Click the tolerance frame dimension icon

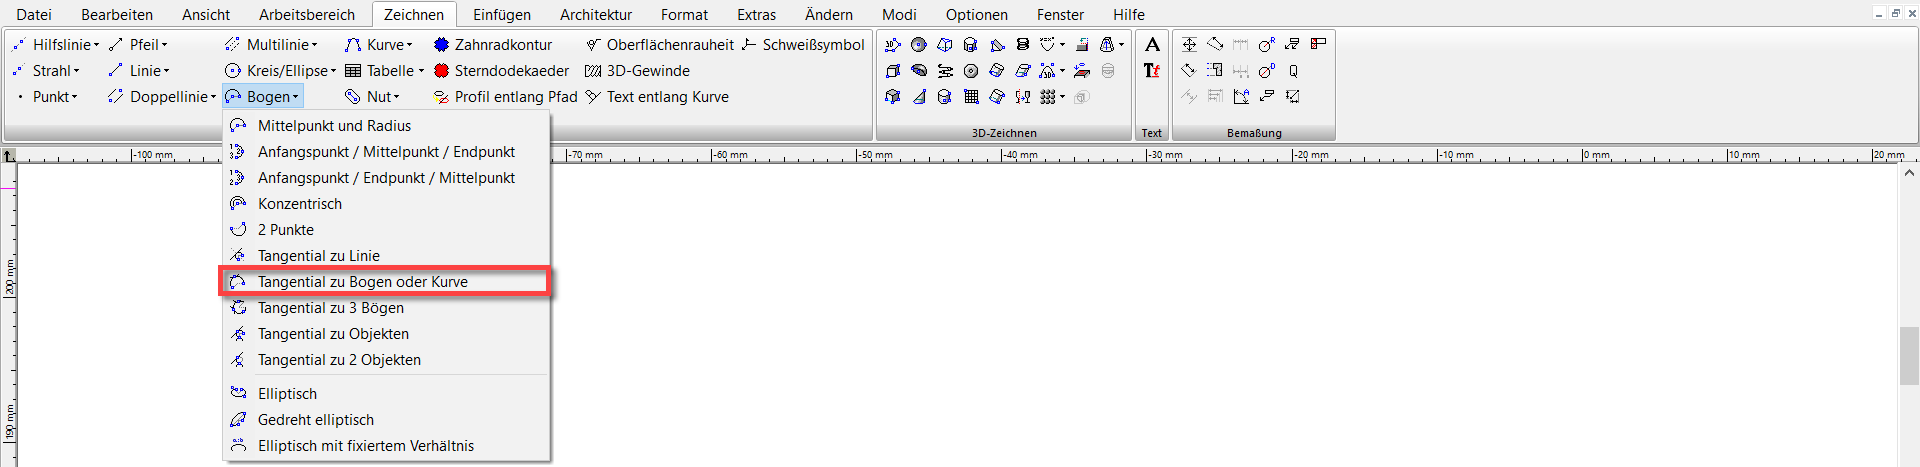pos(1318,44)
